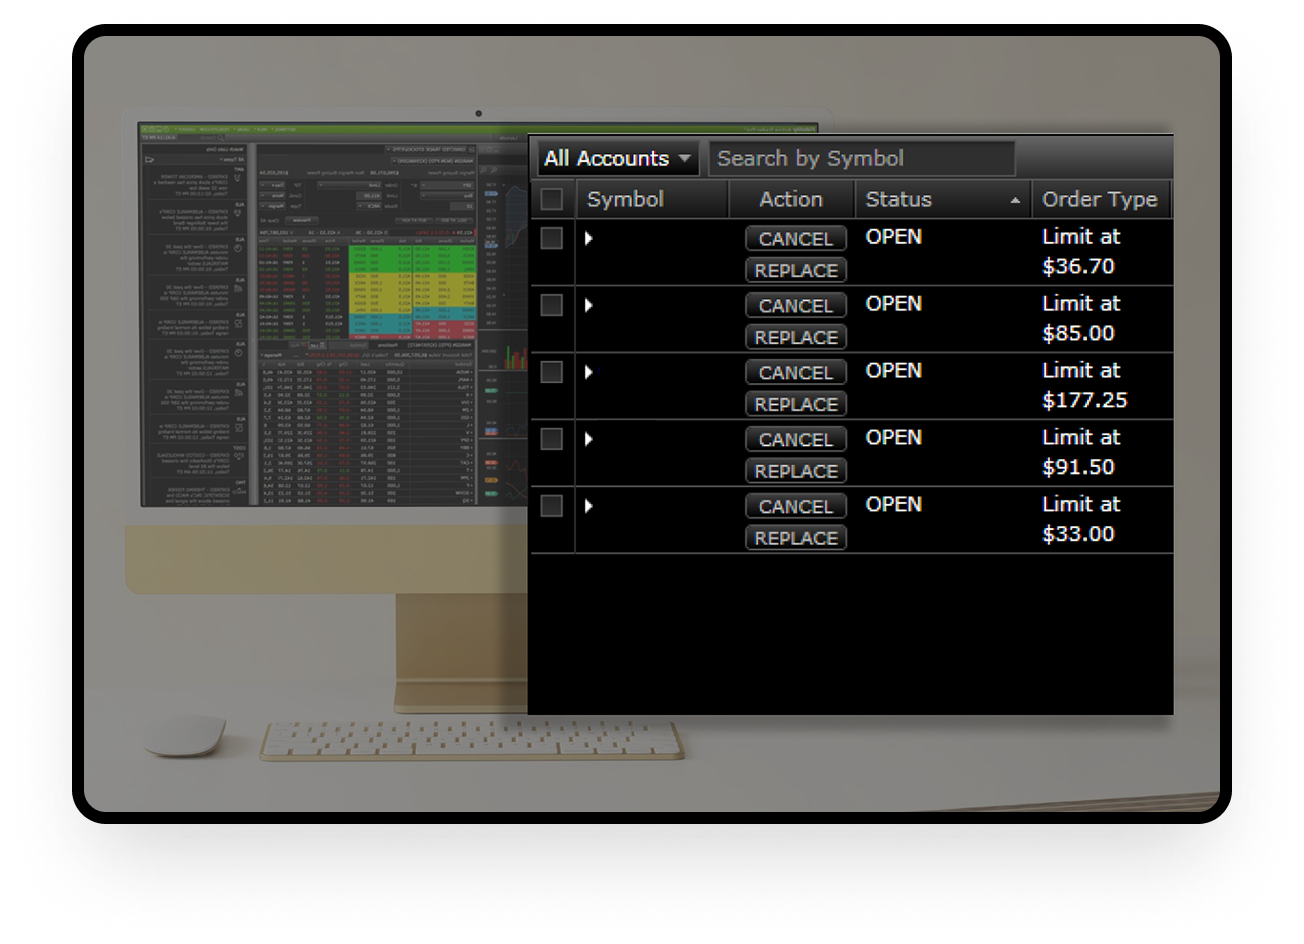
Task: Click the Search by Symbol field
Action: tap(861, 159)
